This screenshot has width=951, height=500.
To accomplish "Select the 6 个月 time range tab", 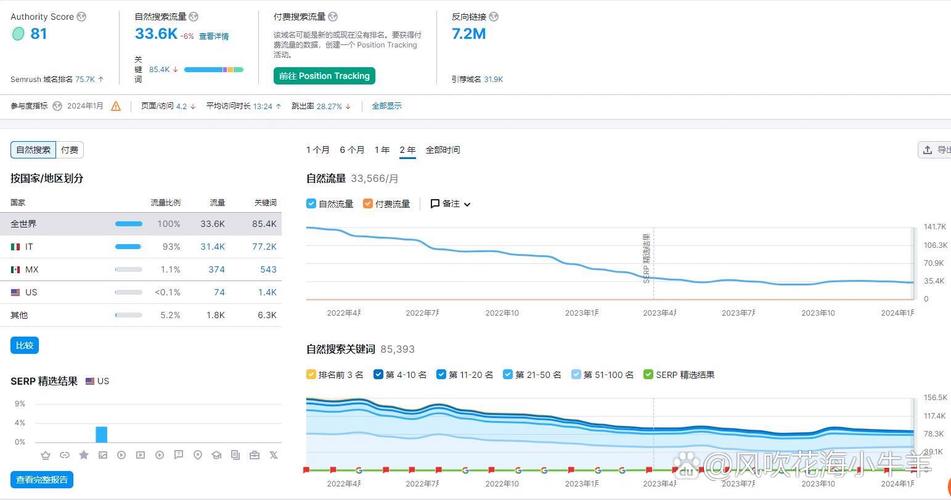I will click(x=352, y=150).
